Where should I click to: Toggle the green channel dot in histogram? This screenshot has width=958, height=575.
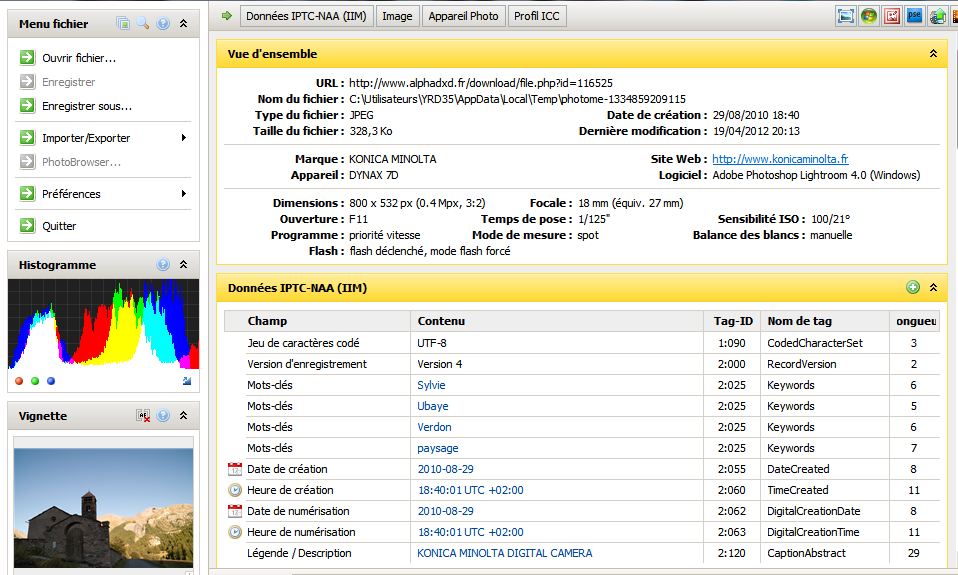35,381
